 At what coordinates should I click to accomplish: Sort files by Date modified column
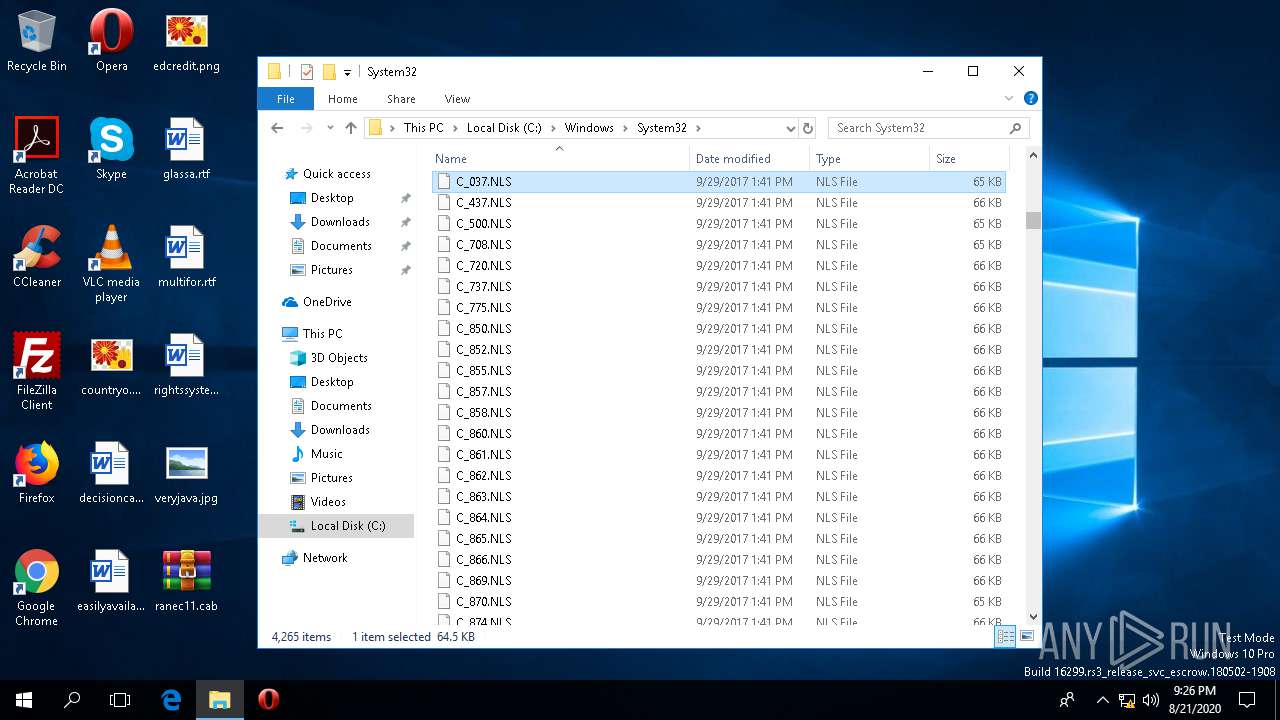(749, 158)
